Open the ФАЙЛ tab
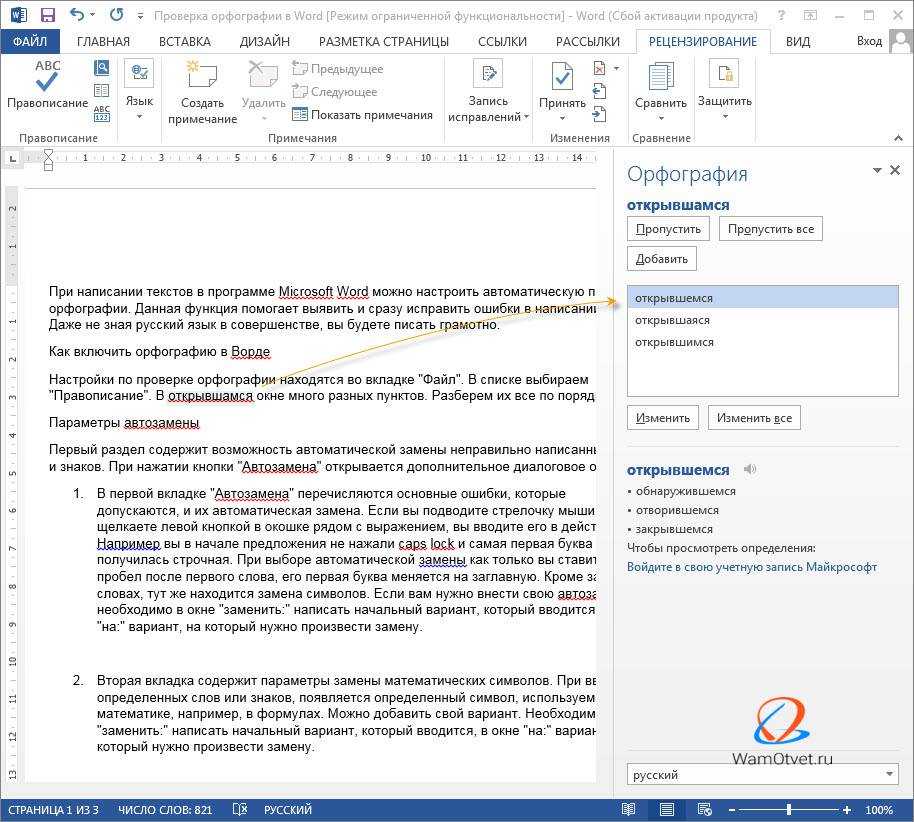Image resolution: width=914 pixels, height=822 pixels. pos(30,41)
